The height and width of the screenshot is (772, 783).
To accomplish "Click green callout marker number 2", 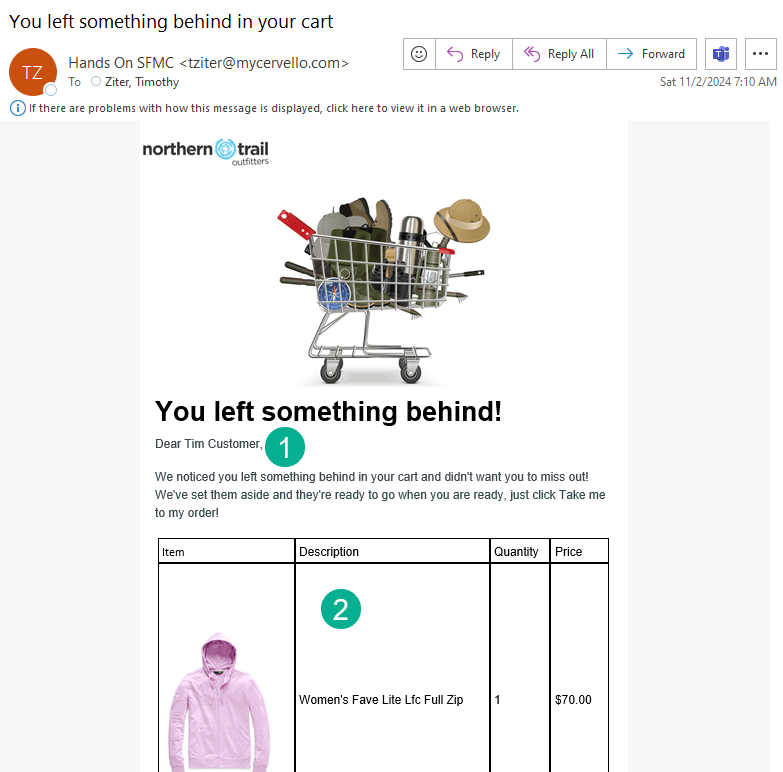I will [340, 609].
